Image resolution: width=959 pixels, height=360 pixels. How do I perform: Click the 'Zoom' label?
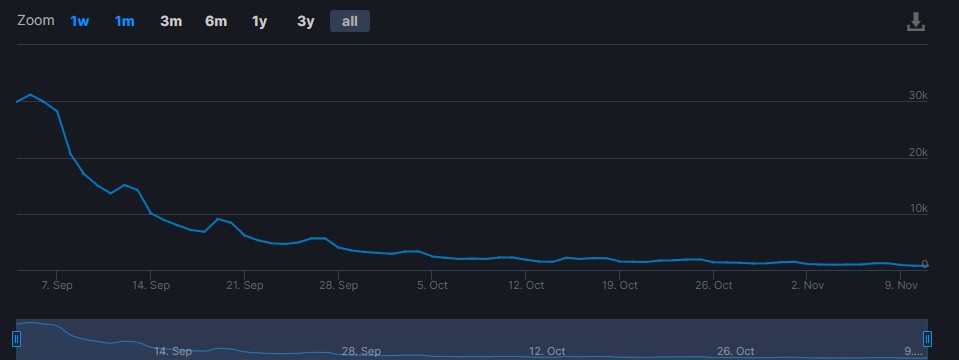(35, 20)
